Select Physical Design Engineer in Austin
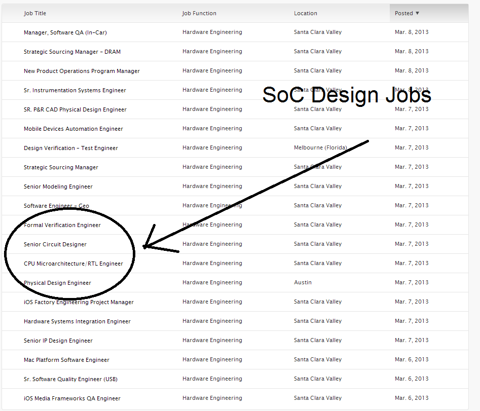The image size is (480, 411). [x=57, y=283]
